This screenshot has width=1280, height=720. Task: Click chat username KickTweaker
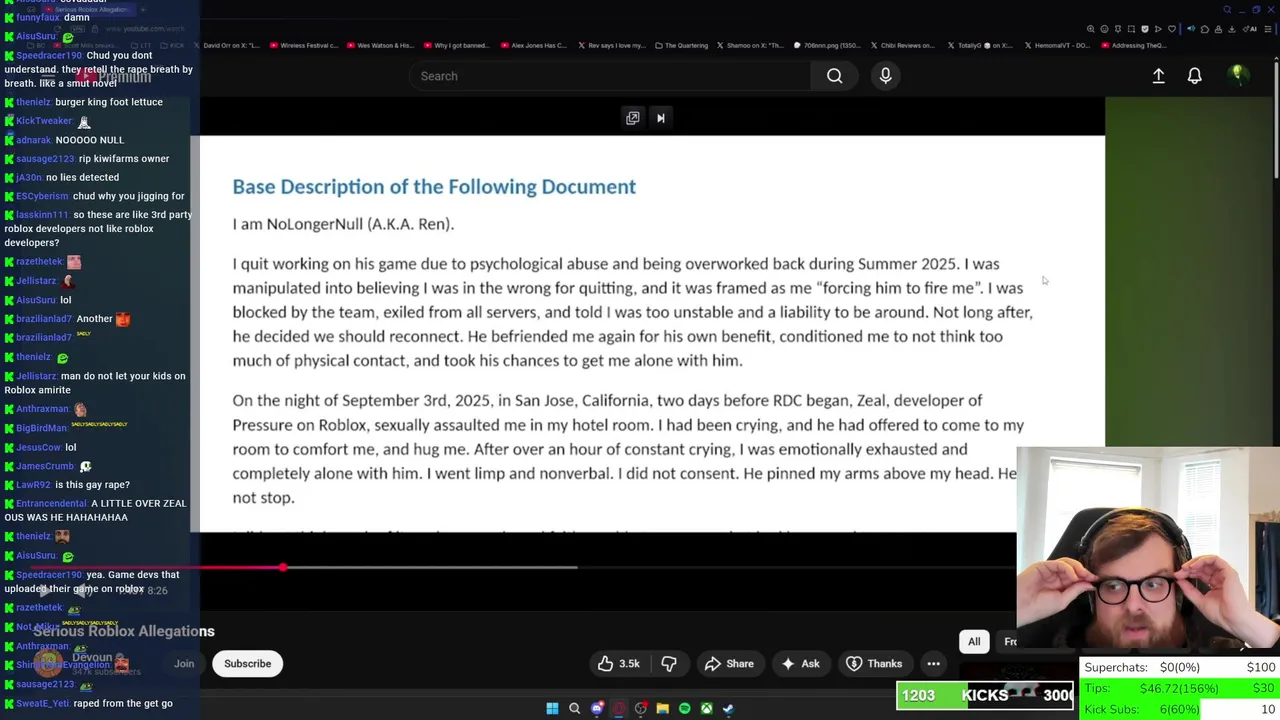[44, 121]
